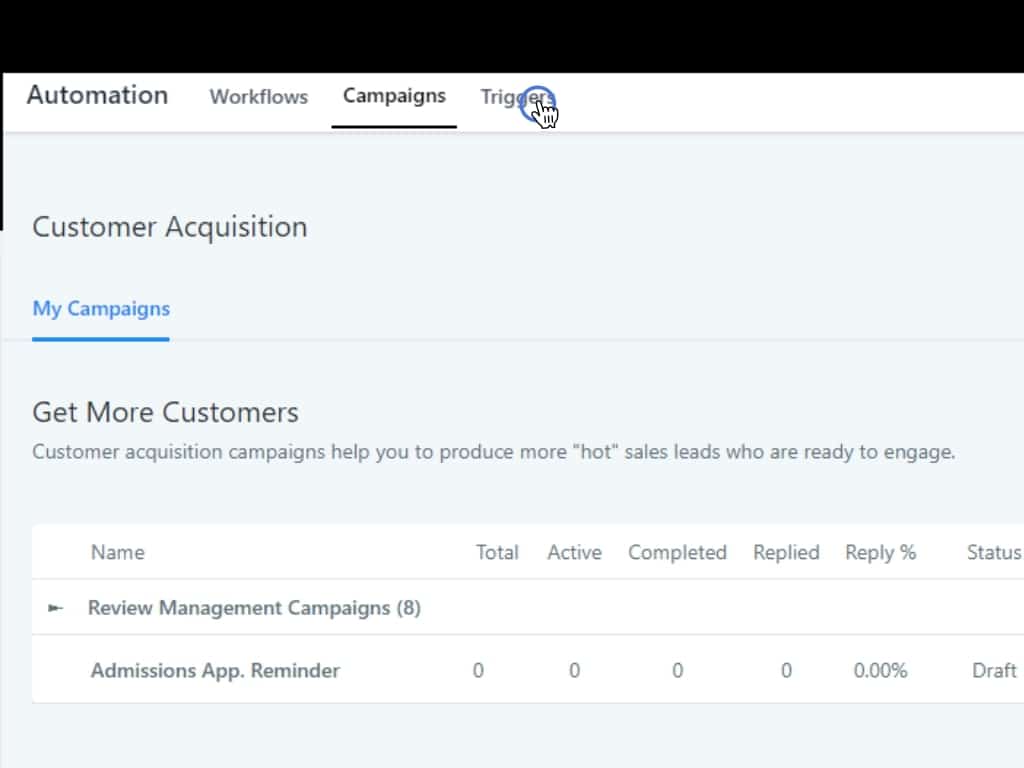The image size is (1024, 768).
Task: Expand the Review Management Campaigns arrow
Action: [x=56, y=608]
